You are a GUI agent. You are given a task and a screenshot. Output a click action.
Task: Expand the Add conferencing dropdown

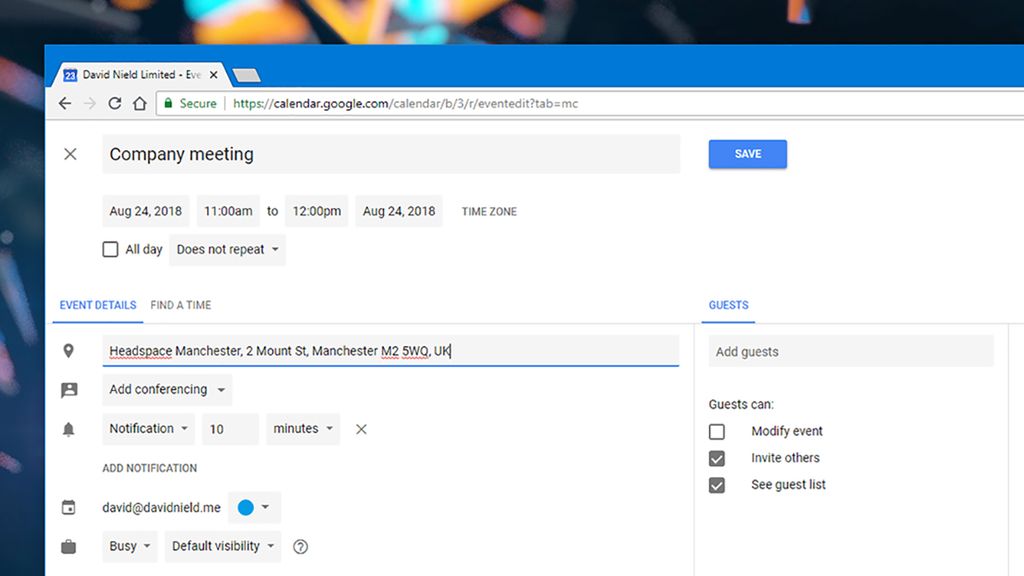(166, 389)
